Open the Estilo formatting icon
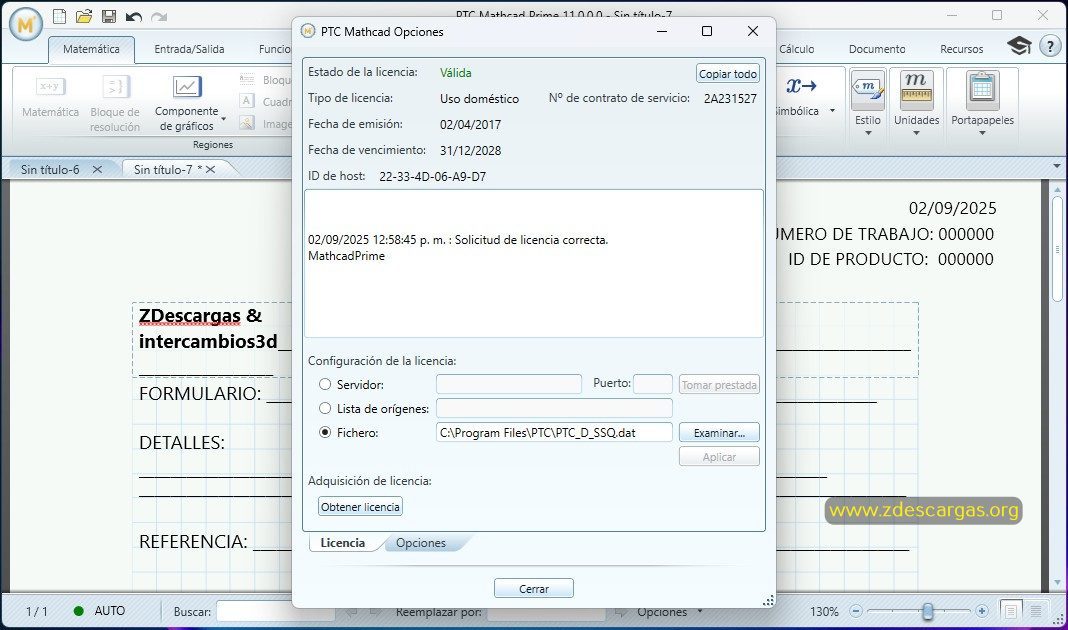 868,90
